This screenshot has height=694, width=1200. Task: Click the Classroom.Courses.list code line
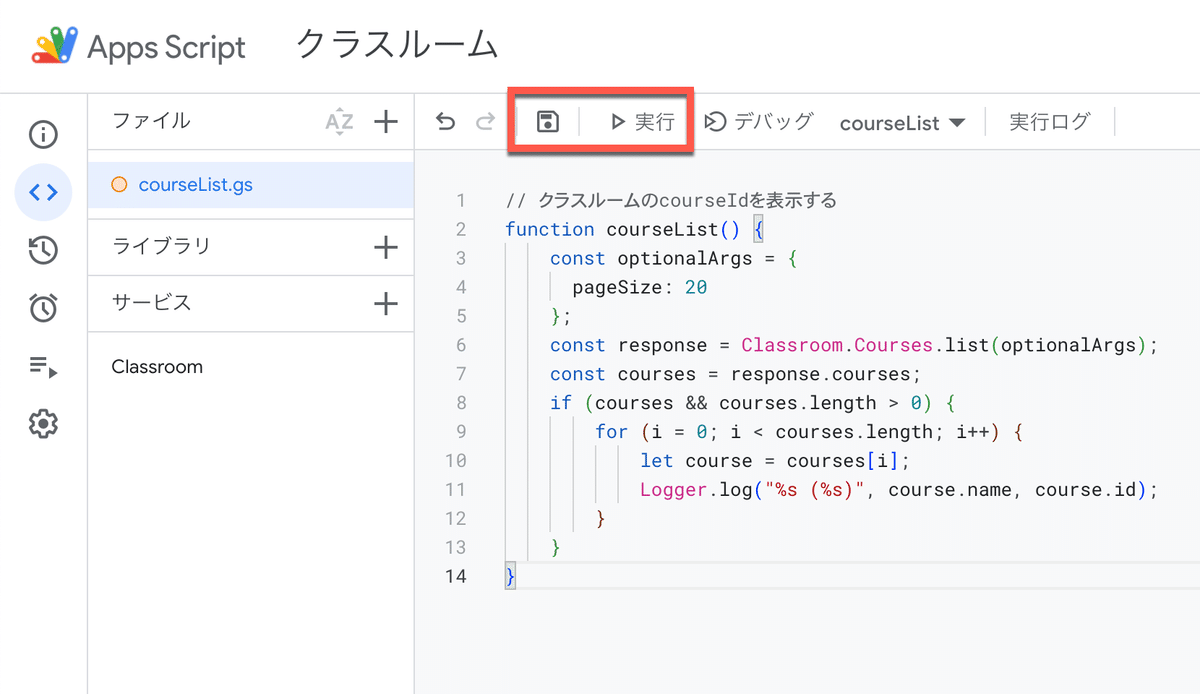pos(853,345)
